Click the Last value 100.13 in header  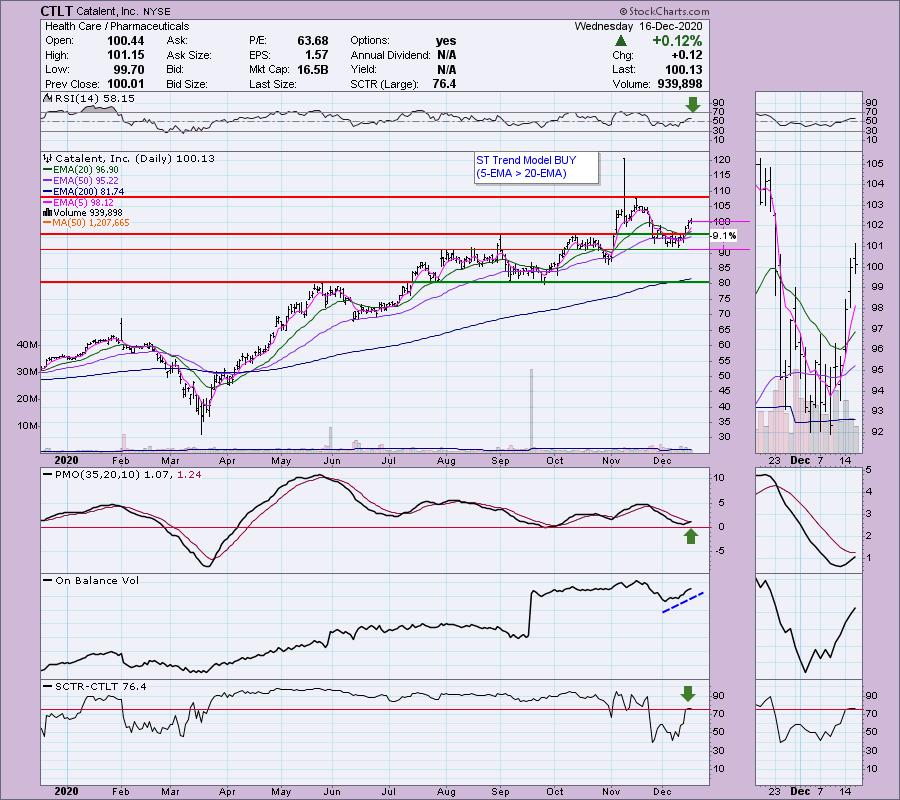[x=684, y=69]
